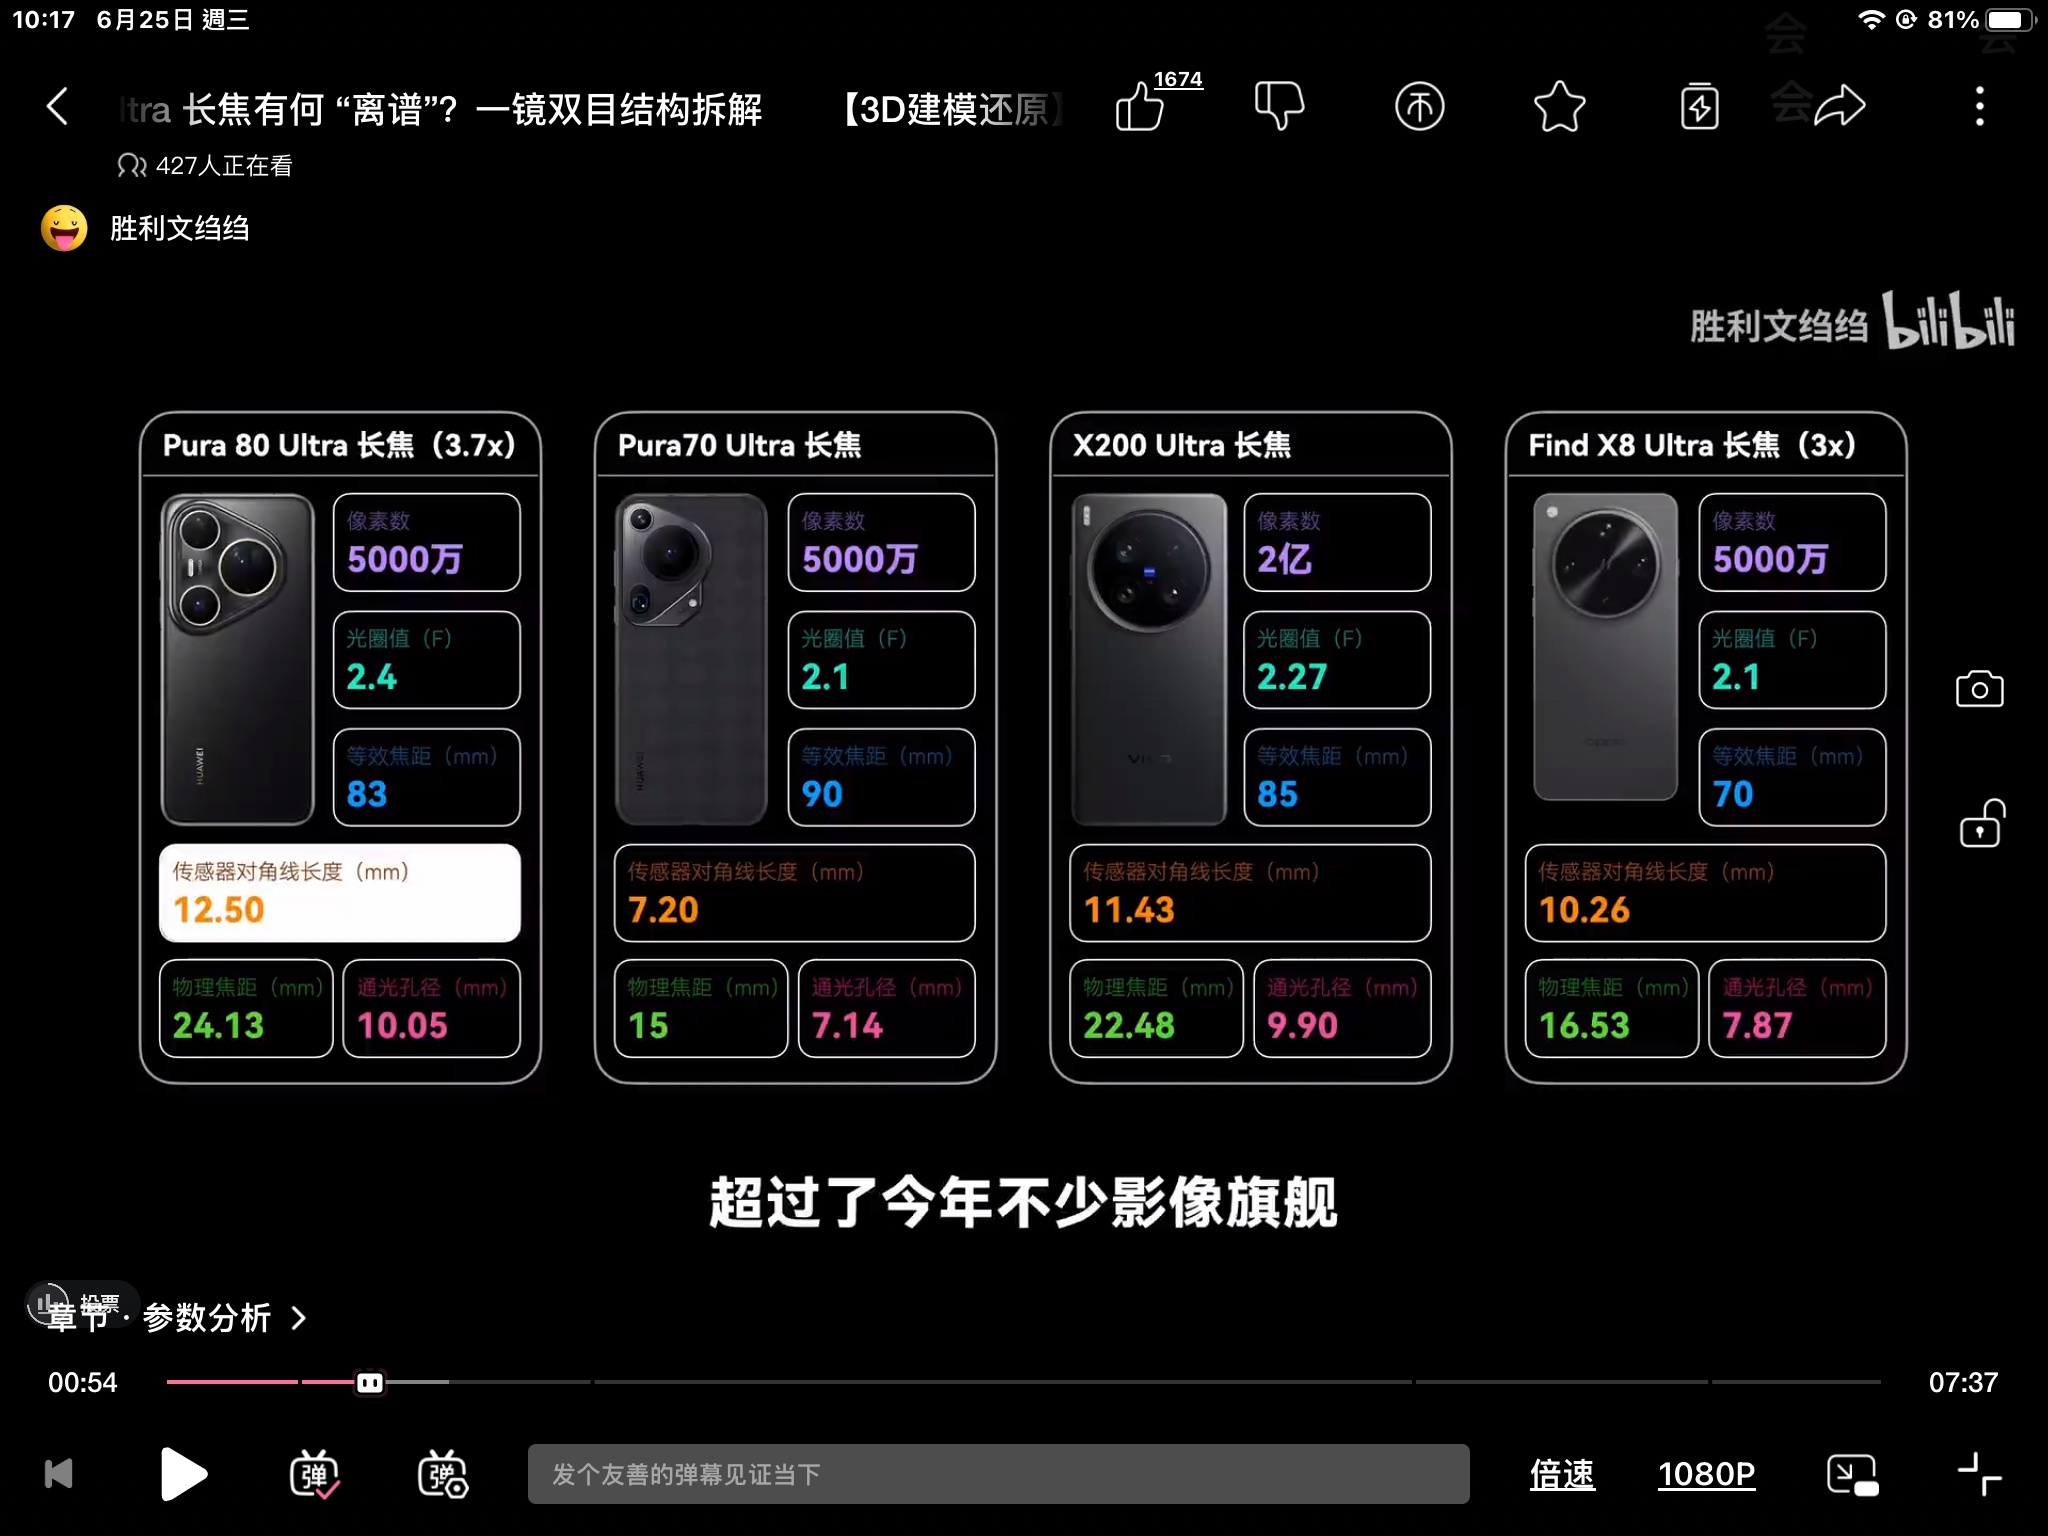Tap the like count 1674

1178,79
